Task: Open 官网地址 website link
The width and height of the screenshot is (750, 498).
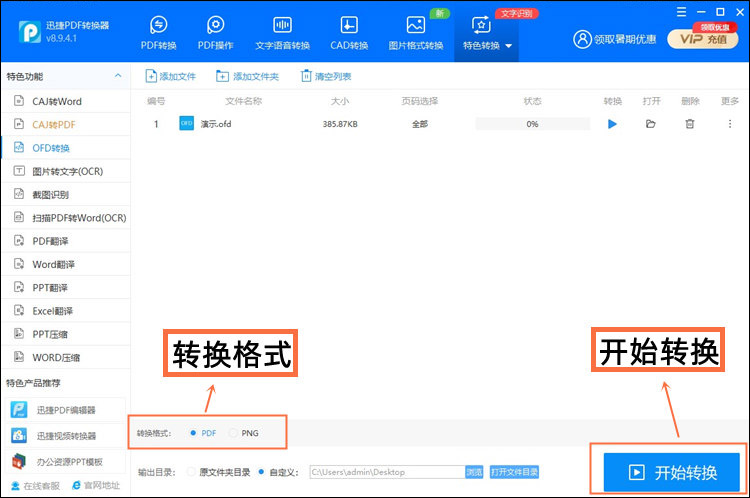Action: click(x=96, y=486)
